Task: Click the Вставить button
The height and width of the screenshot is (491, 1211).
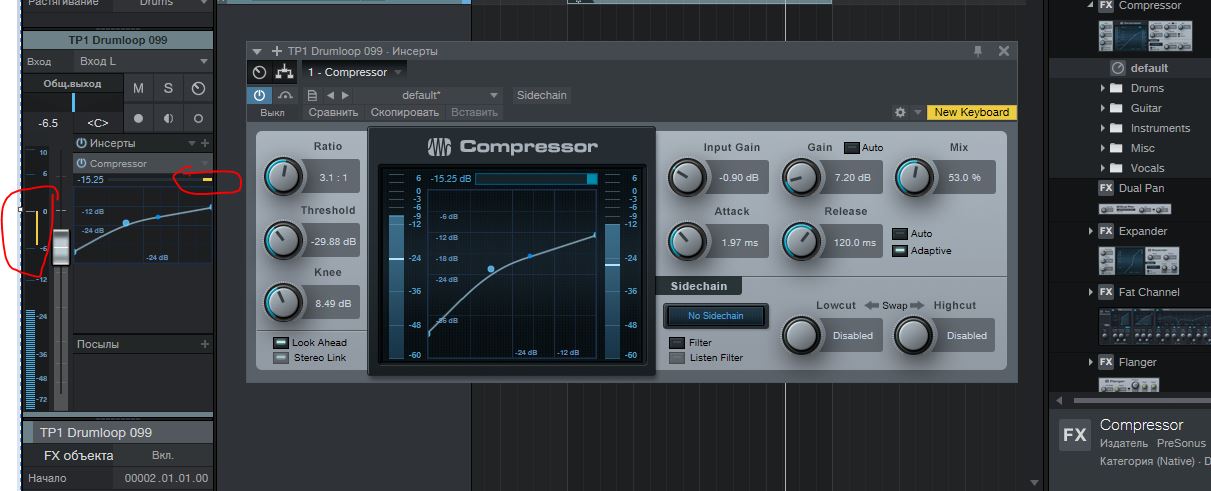Action: coord(474,113)
